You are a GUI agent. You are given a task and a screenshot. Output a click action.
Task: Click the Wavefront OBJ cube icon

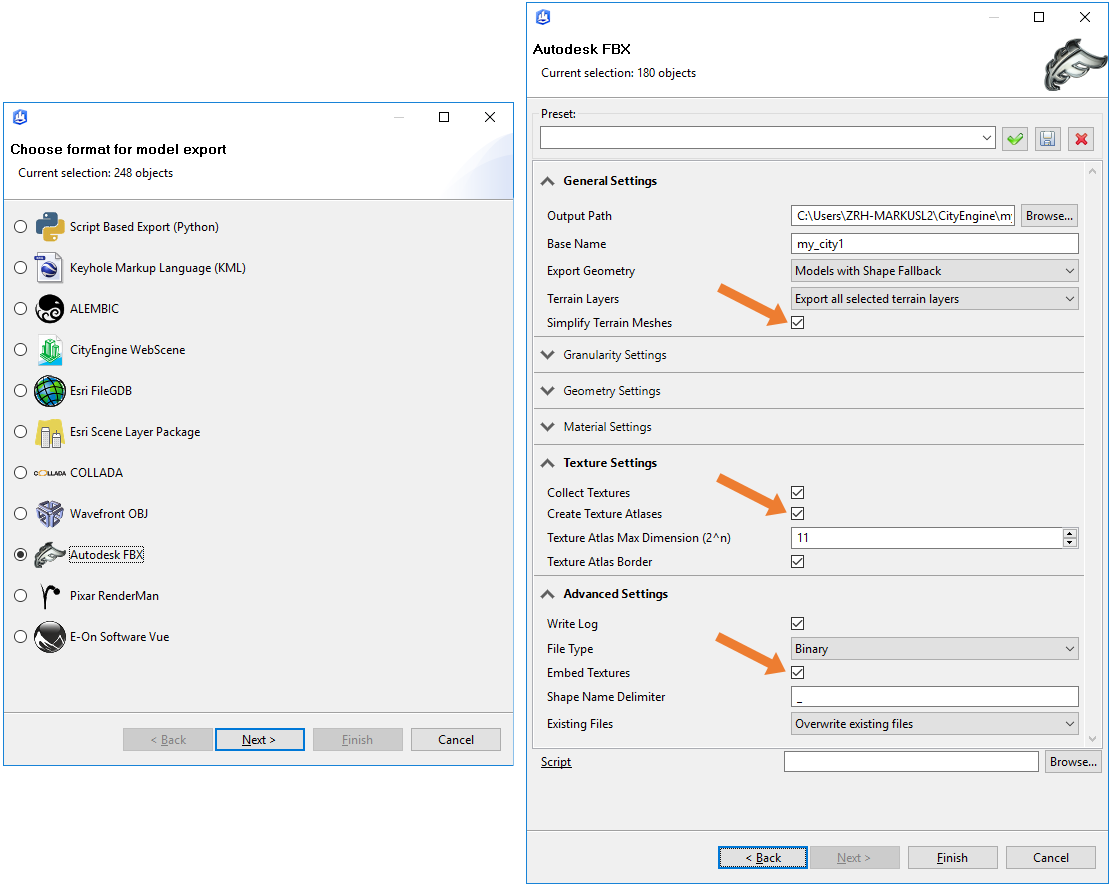pyautogui.click(x=50, y=514)
